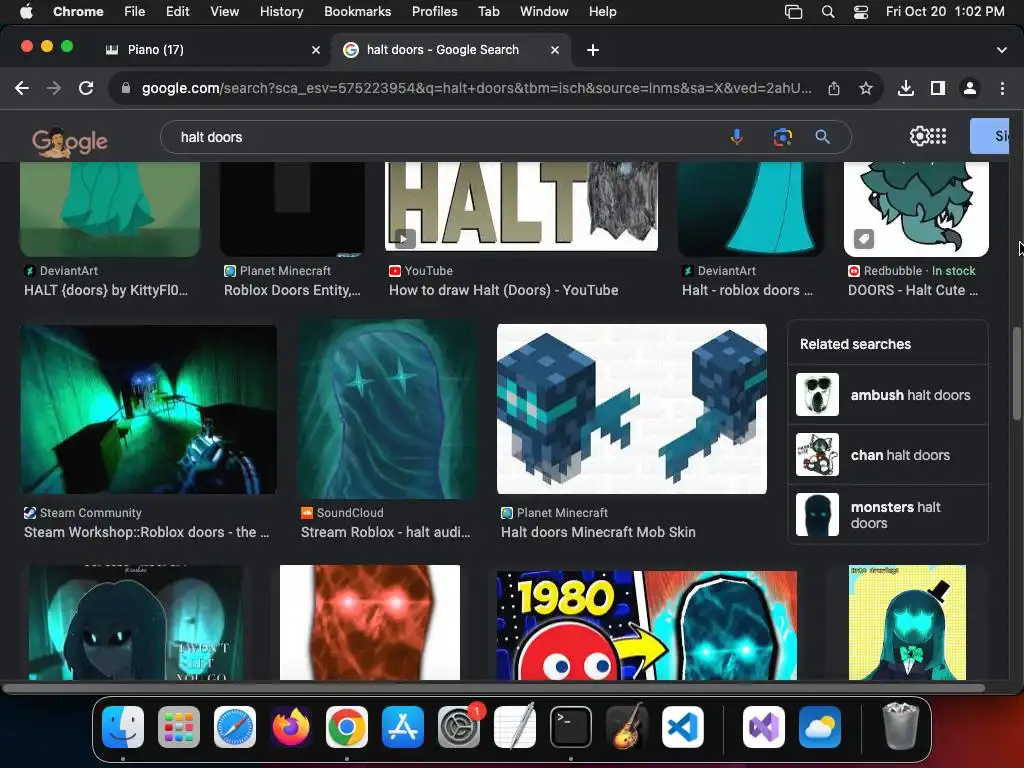Open related search monsters halt doors
1024x768 pixels.
(x=888, y=515)
